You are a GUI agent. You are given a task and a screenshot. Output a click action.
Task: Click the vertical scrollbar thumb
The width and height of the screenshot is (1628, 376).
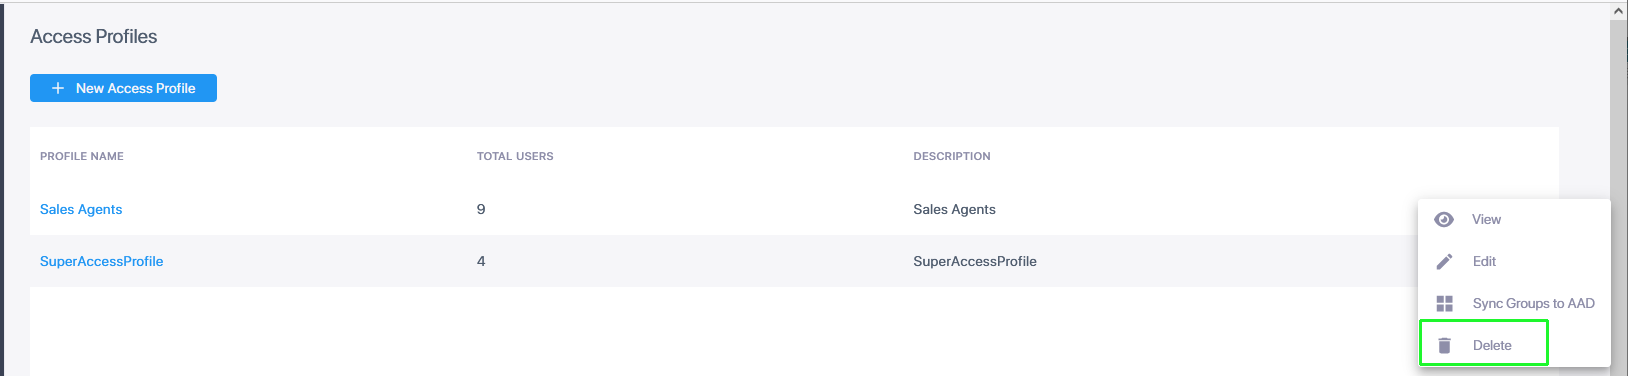[1619, 197]
